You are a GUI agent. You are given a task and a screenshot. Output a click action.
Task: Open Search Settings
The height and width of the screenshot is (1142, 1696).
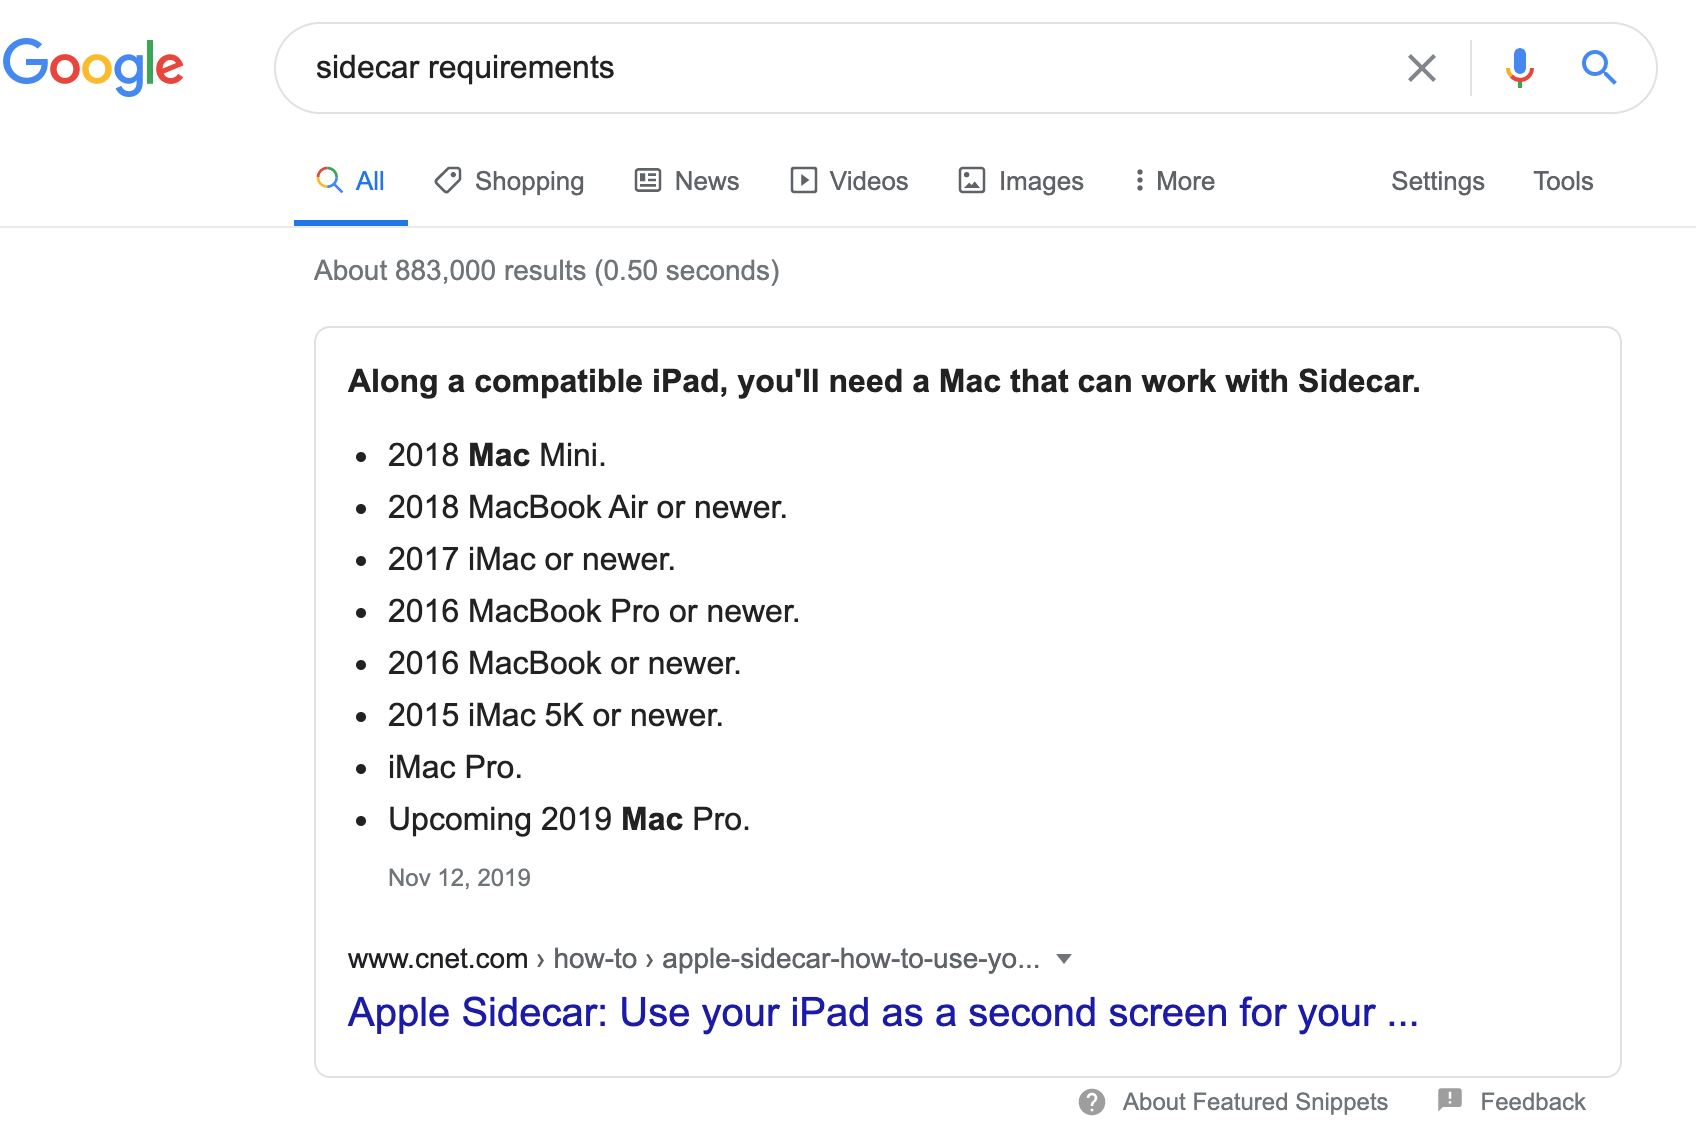coord(1437,181)
